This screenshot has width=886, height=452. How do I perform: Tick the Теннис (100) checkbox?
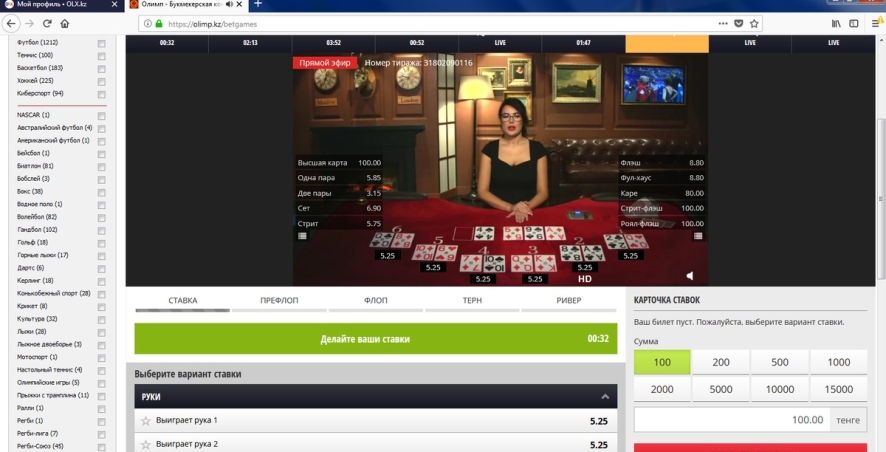(101, 56)
